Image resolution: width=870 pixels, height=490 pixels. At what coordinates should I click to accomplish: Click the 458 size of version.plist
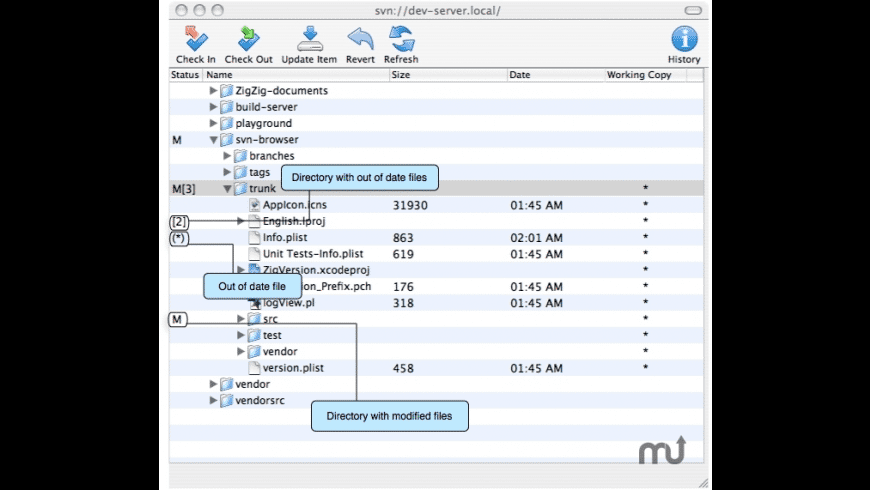(x=403, y=368)
